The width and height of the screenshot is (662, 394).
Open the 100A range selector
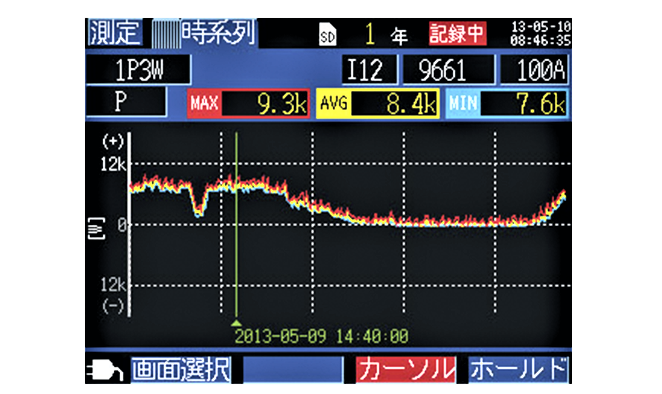pyautogui.click(x=534, y=70)
